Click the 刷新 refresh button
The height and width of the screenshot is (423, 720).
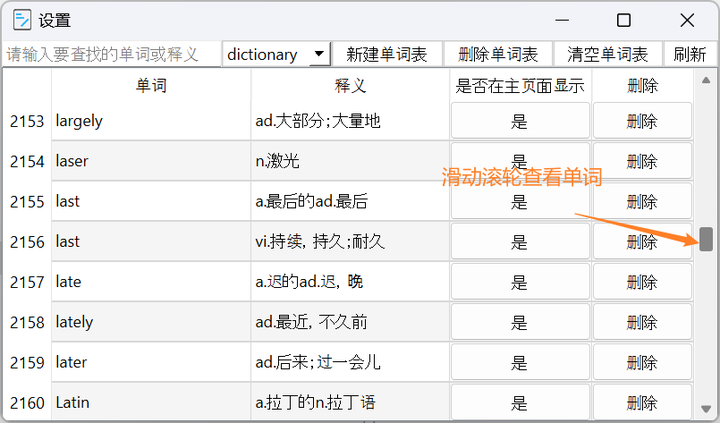pyautogui.click(x=689, y=55)
